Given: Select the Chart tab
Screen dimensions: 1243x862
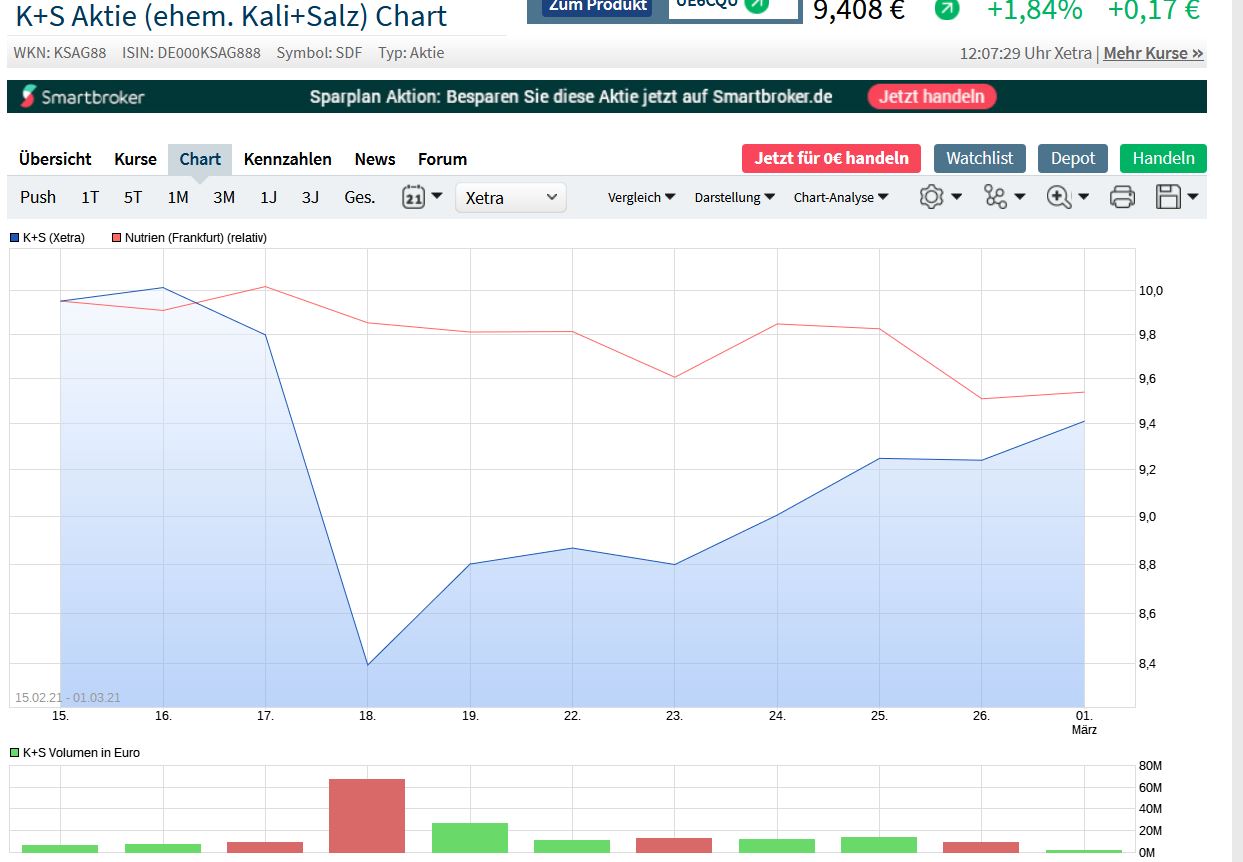Looking at the screenshot, I should click(200, 159).
